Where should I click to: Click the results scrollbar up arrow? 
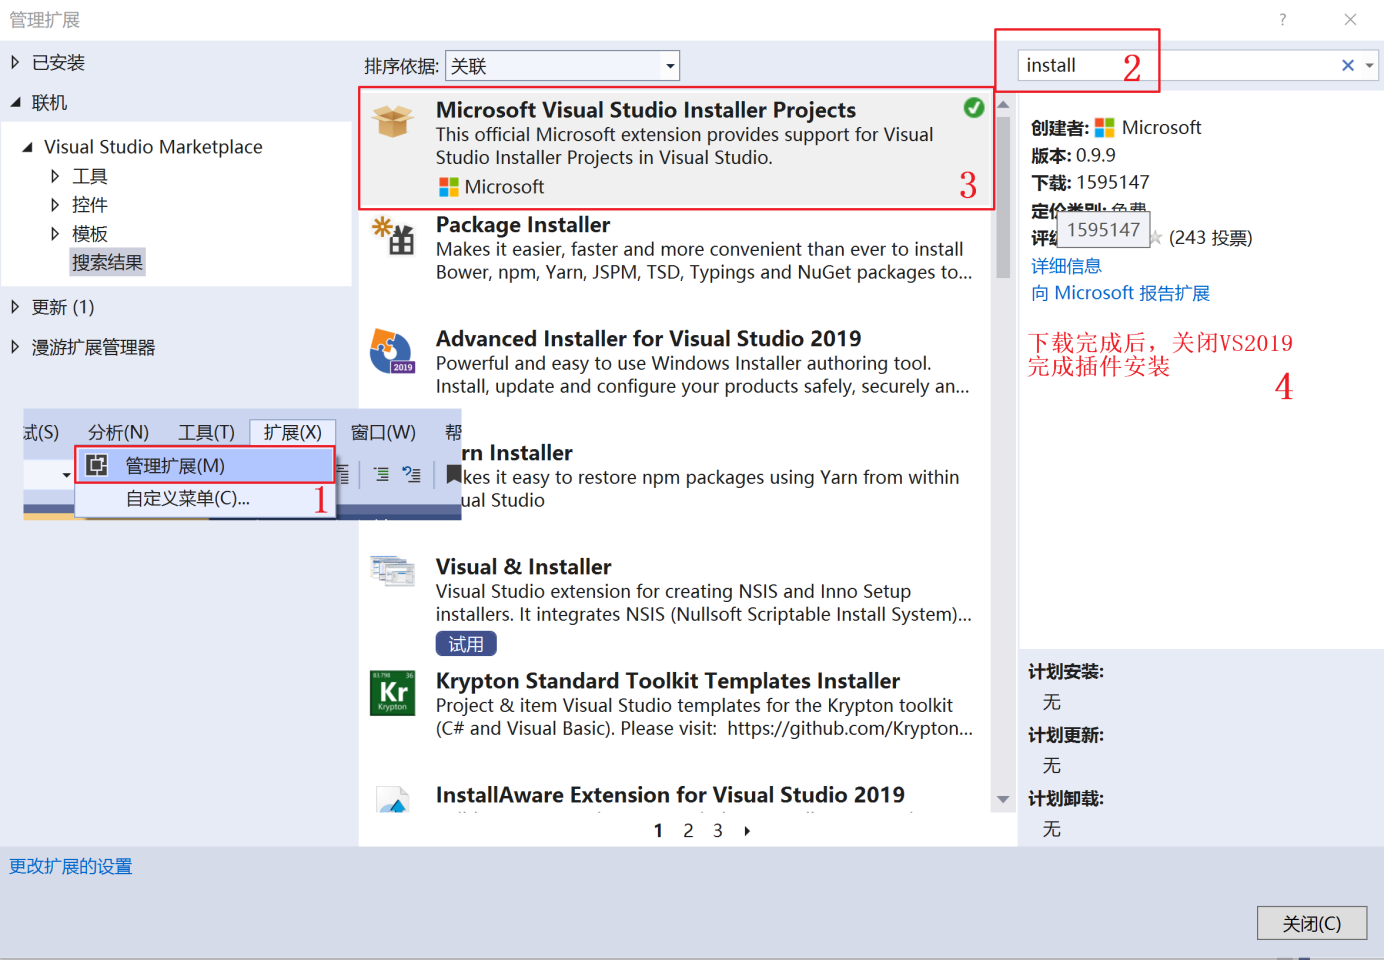(x=1003, y=104)
